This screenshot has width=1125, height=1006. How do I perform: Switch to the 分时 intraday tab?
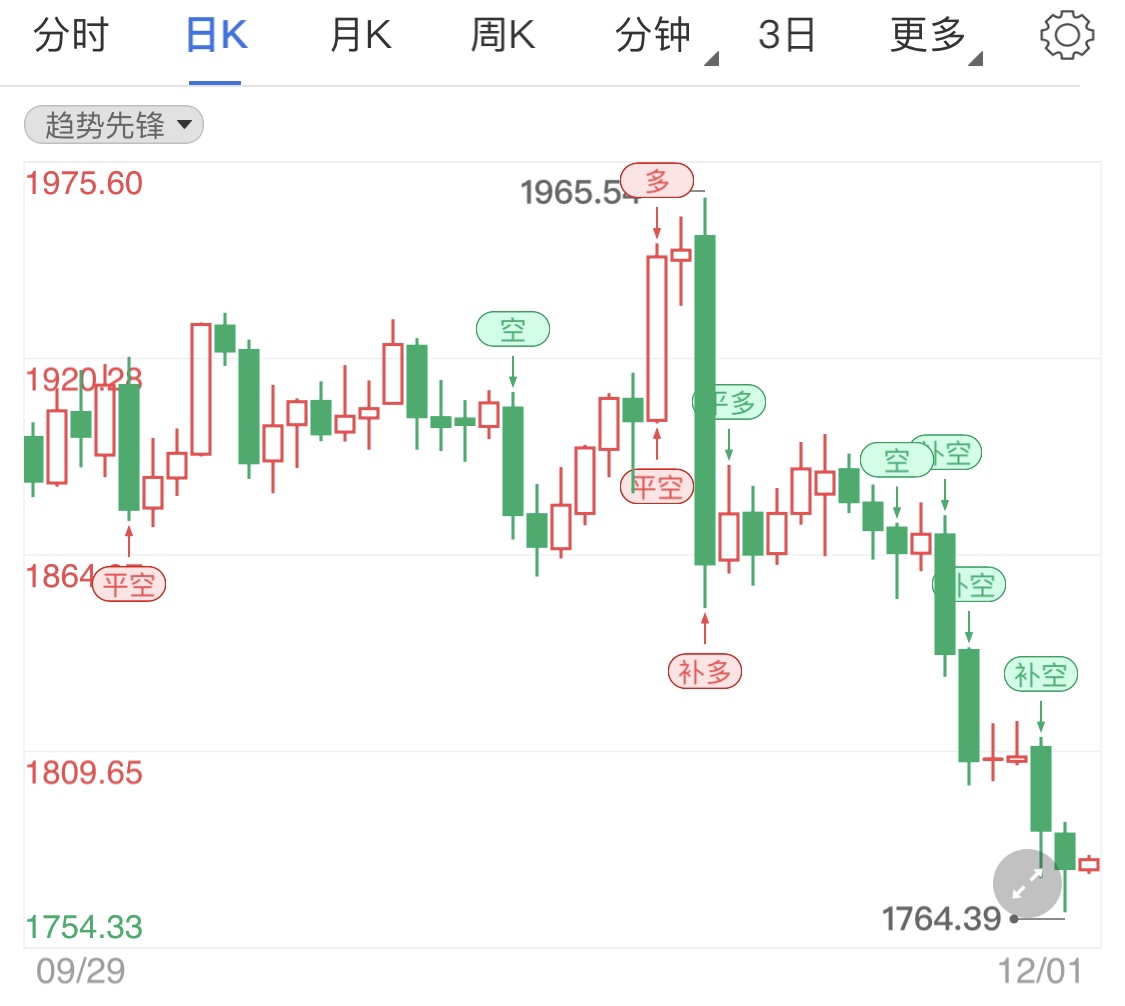(x=70, y=33)
